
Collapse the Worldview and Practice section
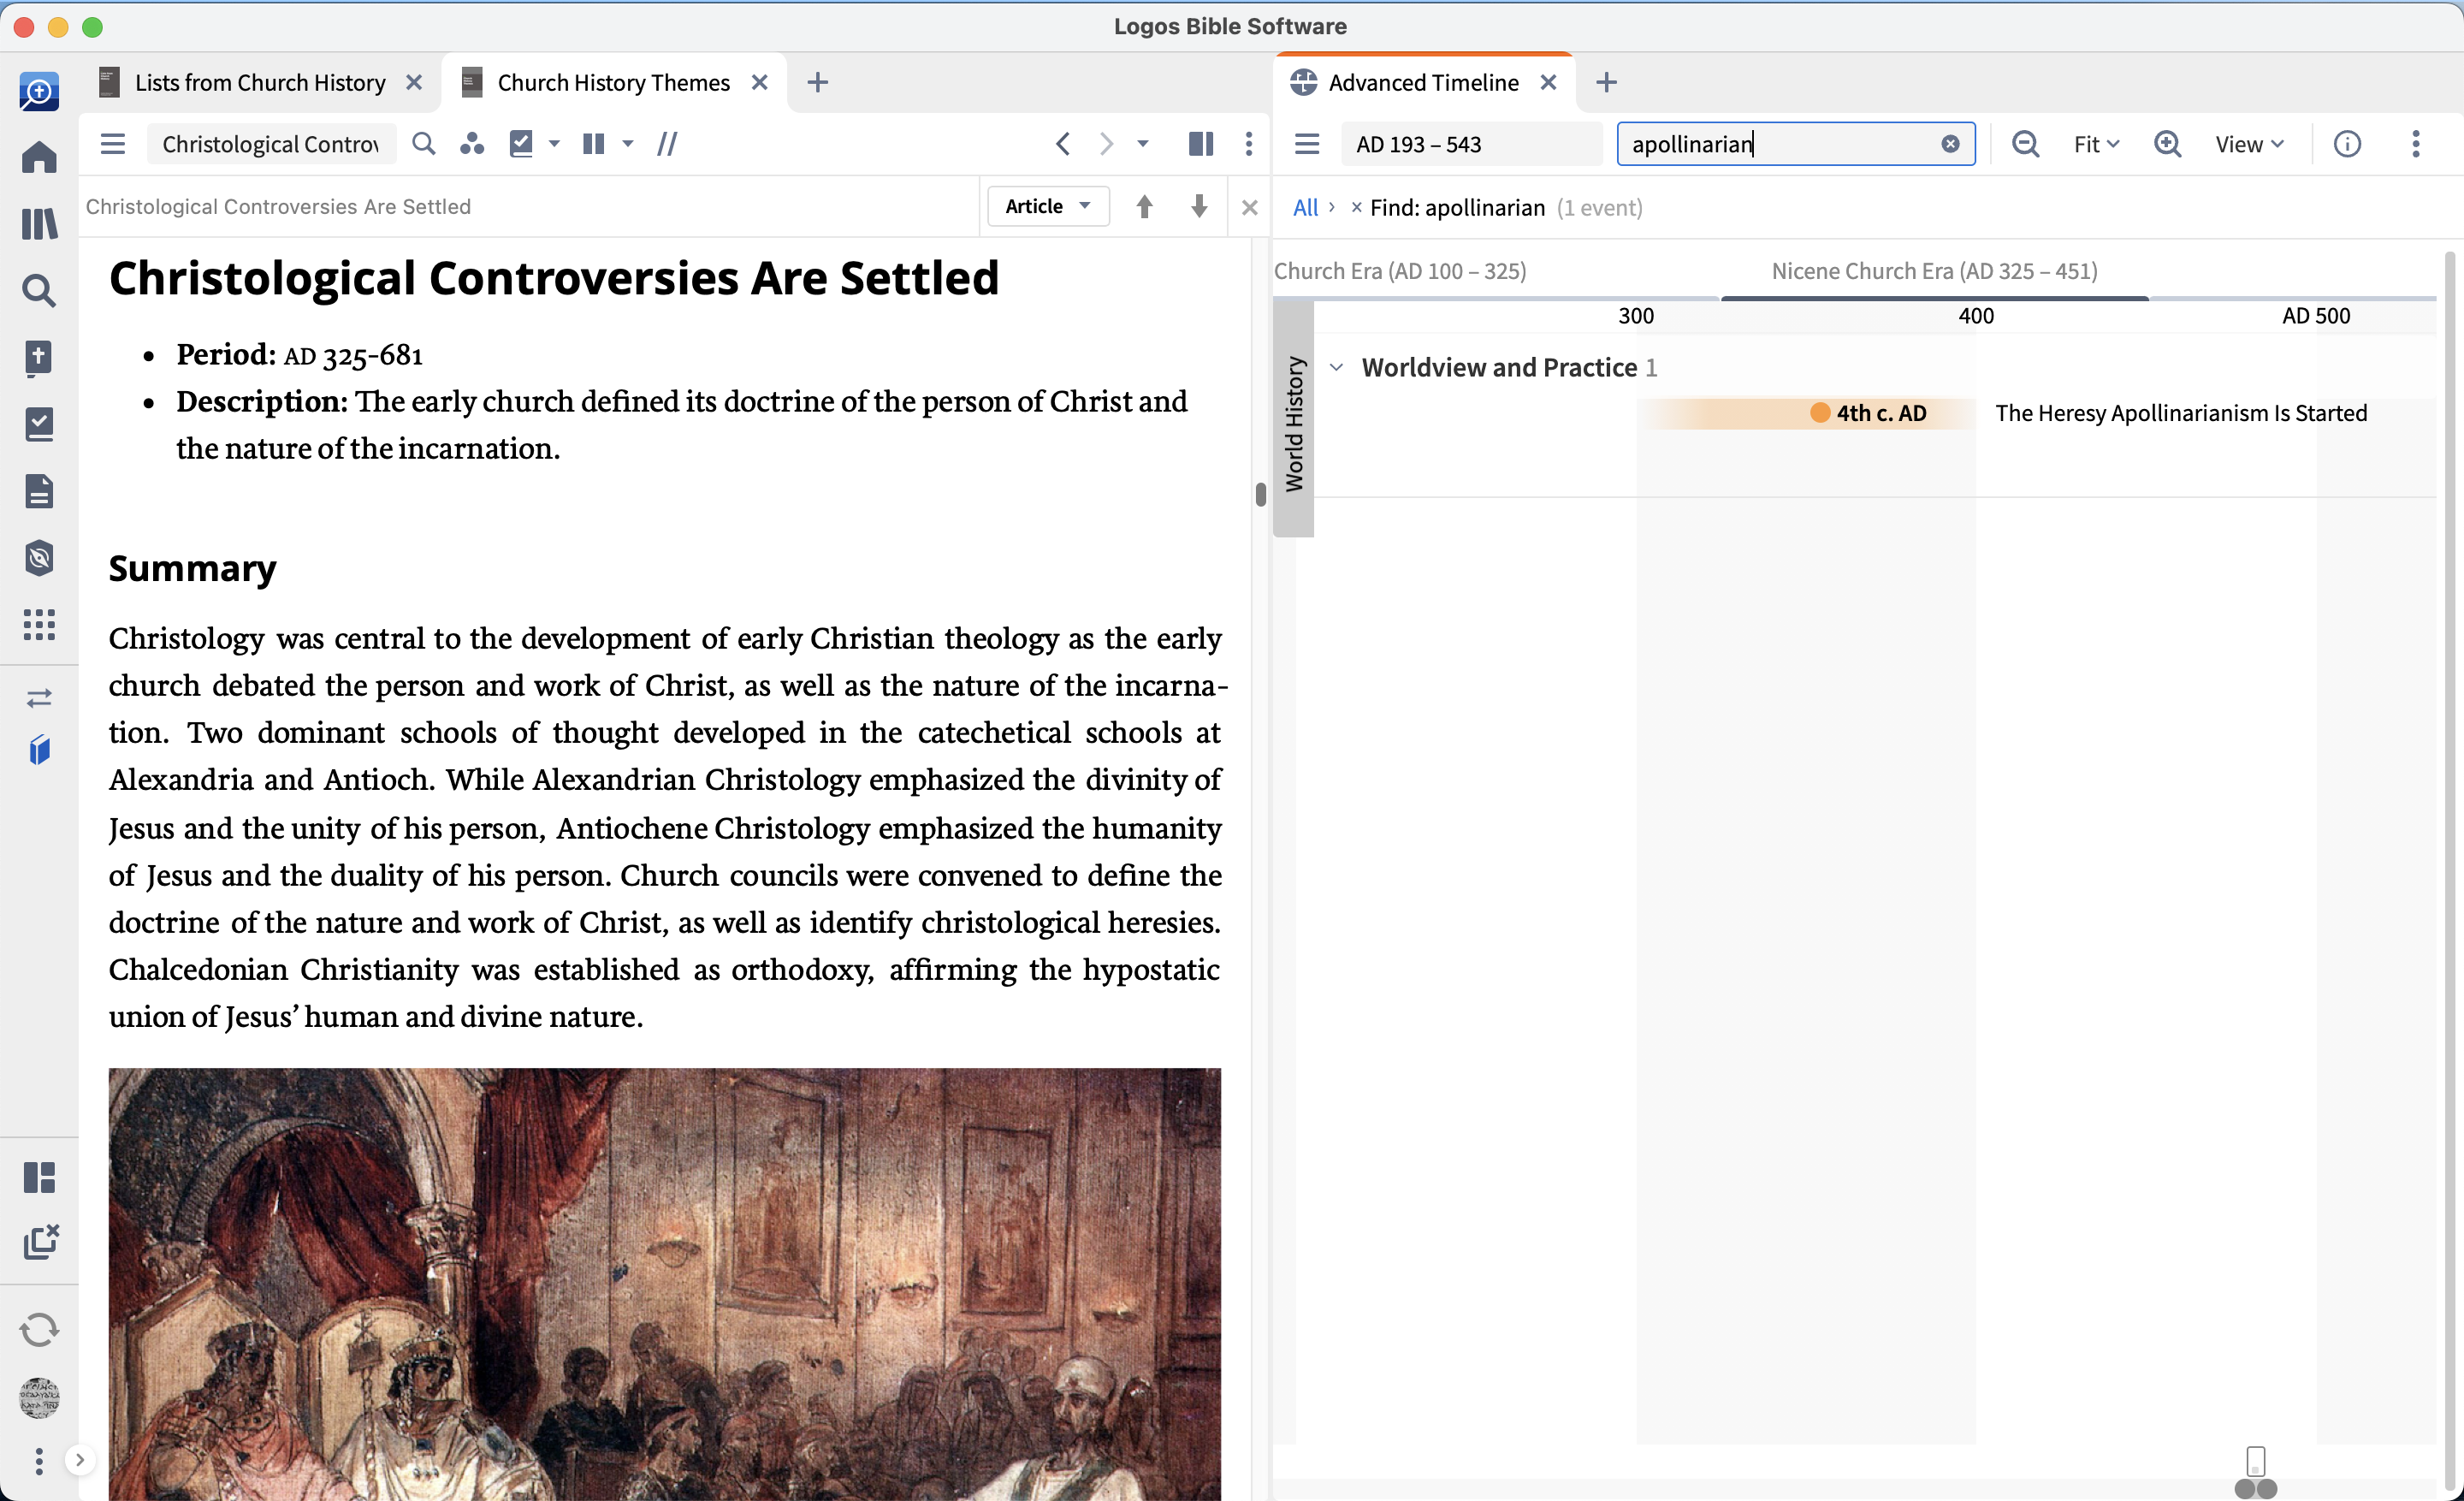click(1336, 367)
